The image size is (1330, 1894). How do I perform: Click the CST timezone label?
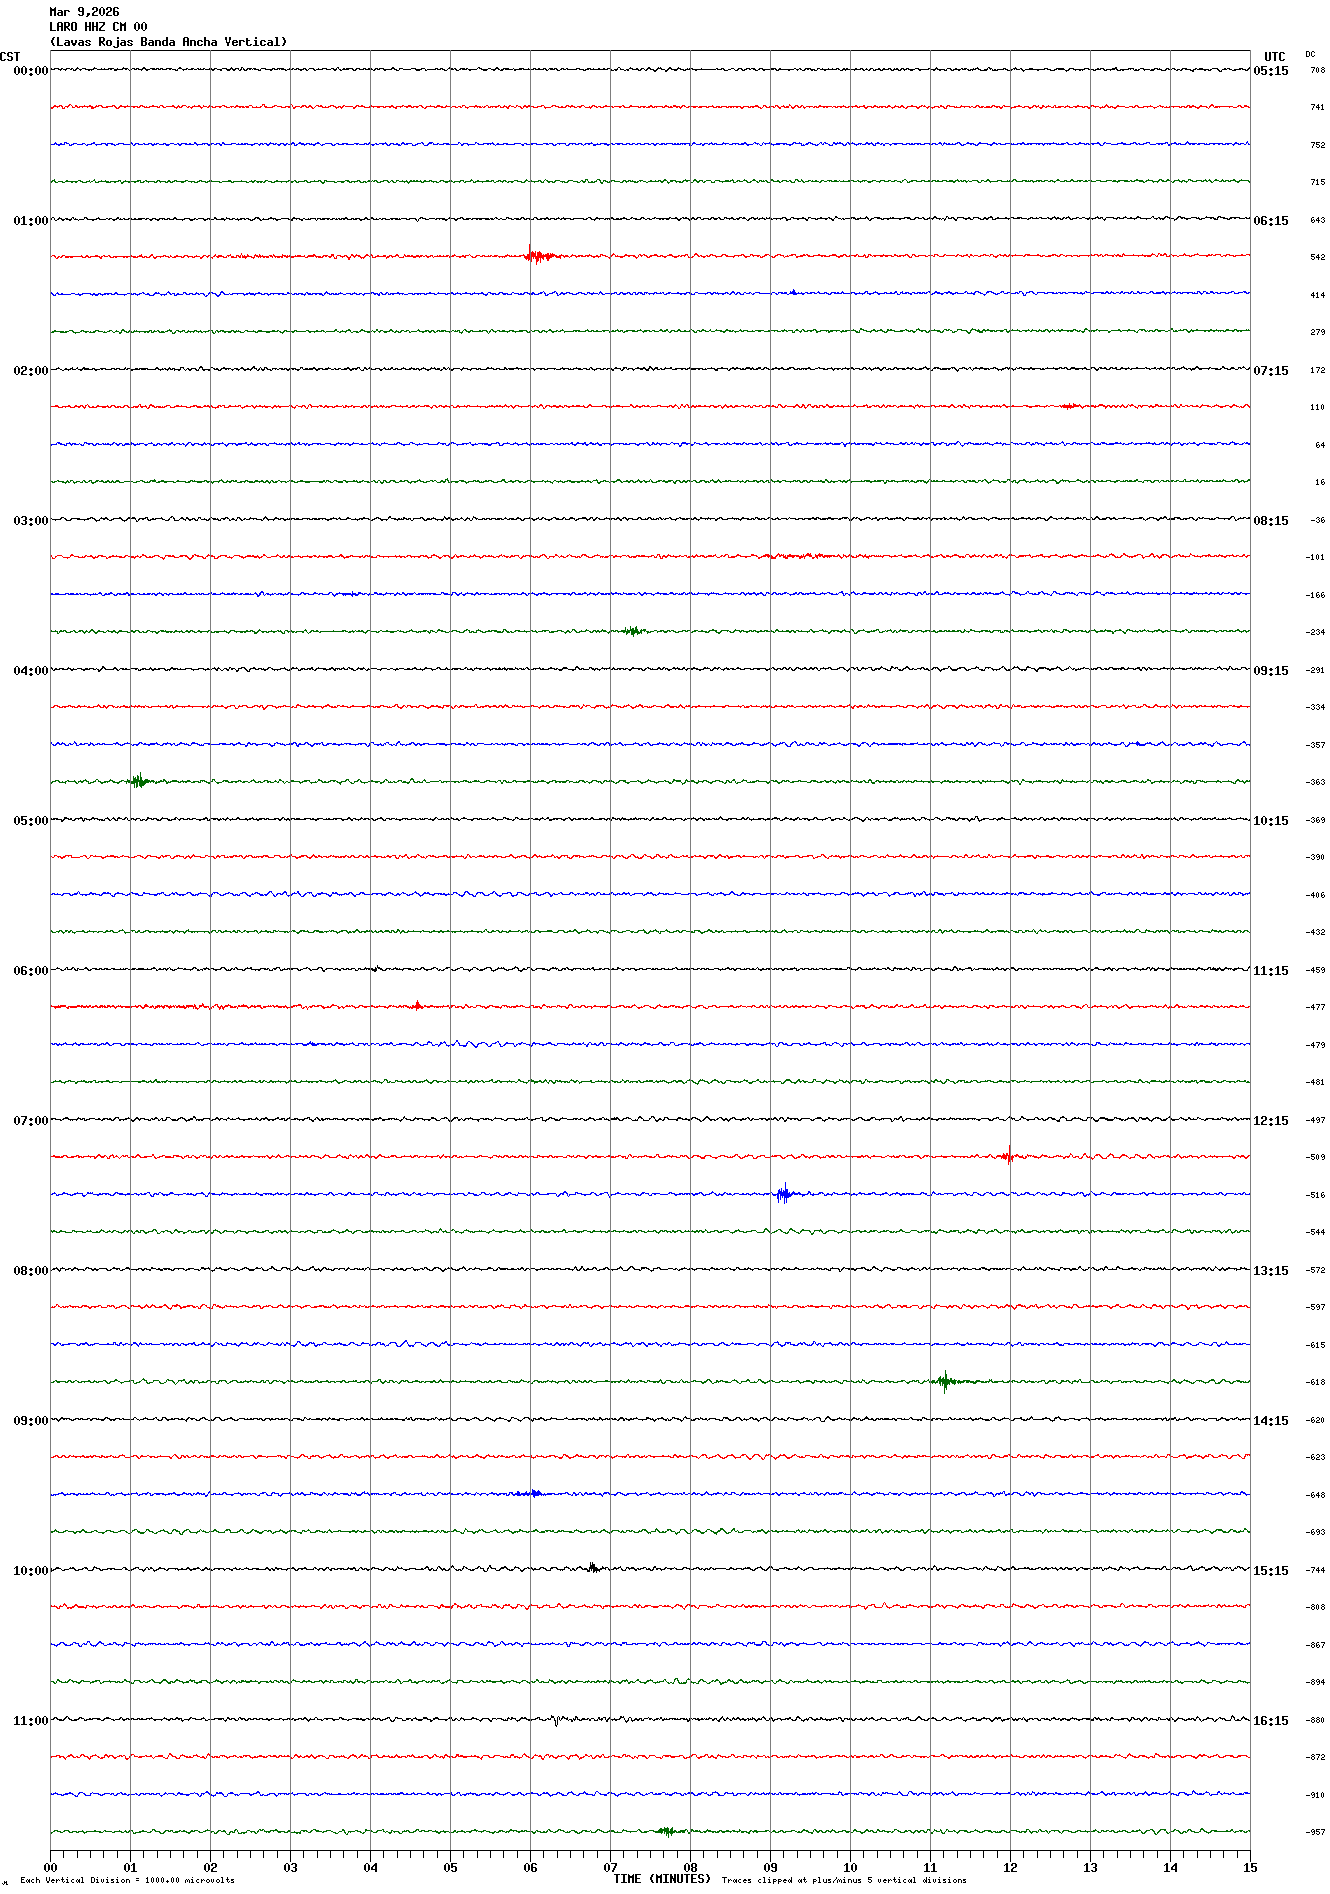[x=10, y=57]
